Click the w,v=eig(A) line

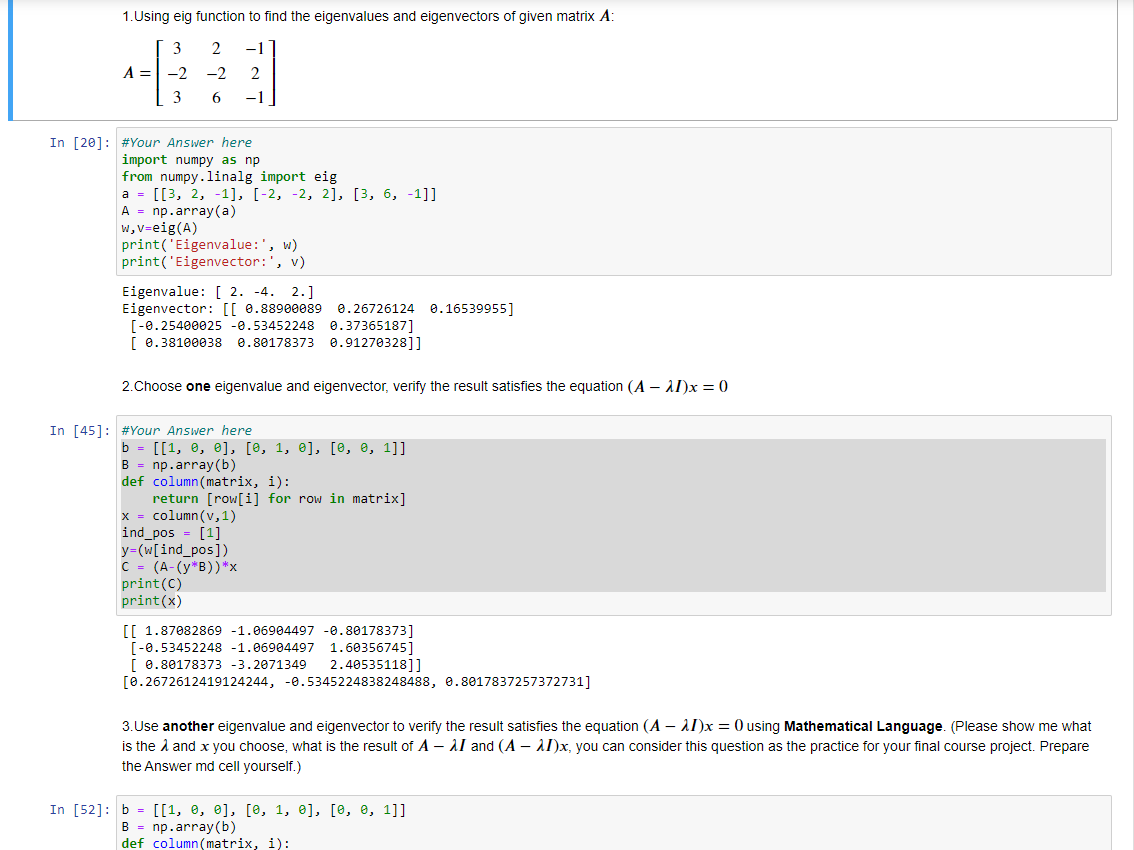(158, 227)
